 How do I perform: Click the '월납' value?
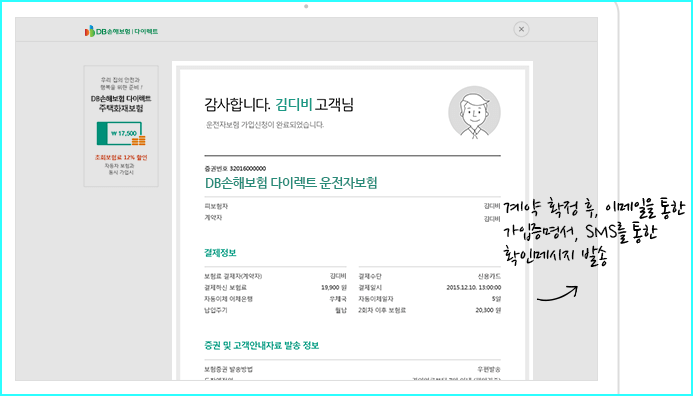tap(341, 311)
